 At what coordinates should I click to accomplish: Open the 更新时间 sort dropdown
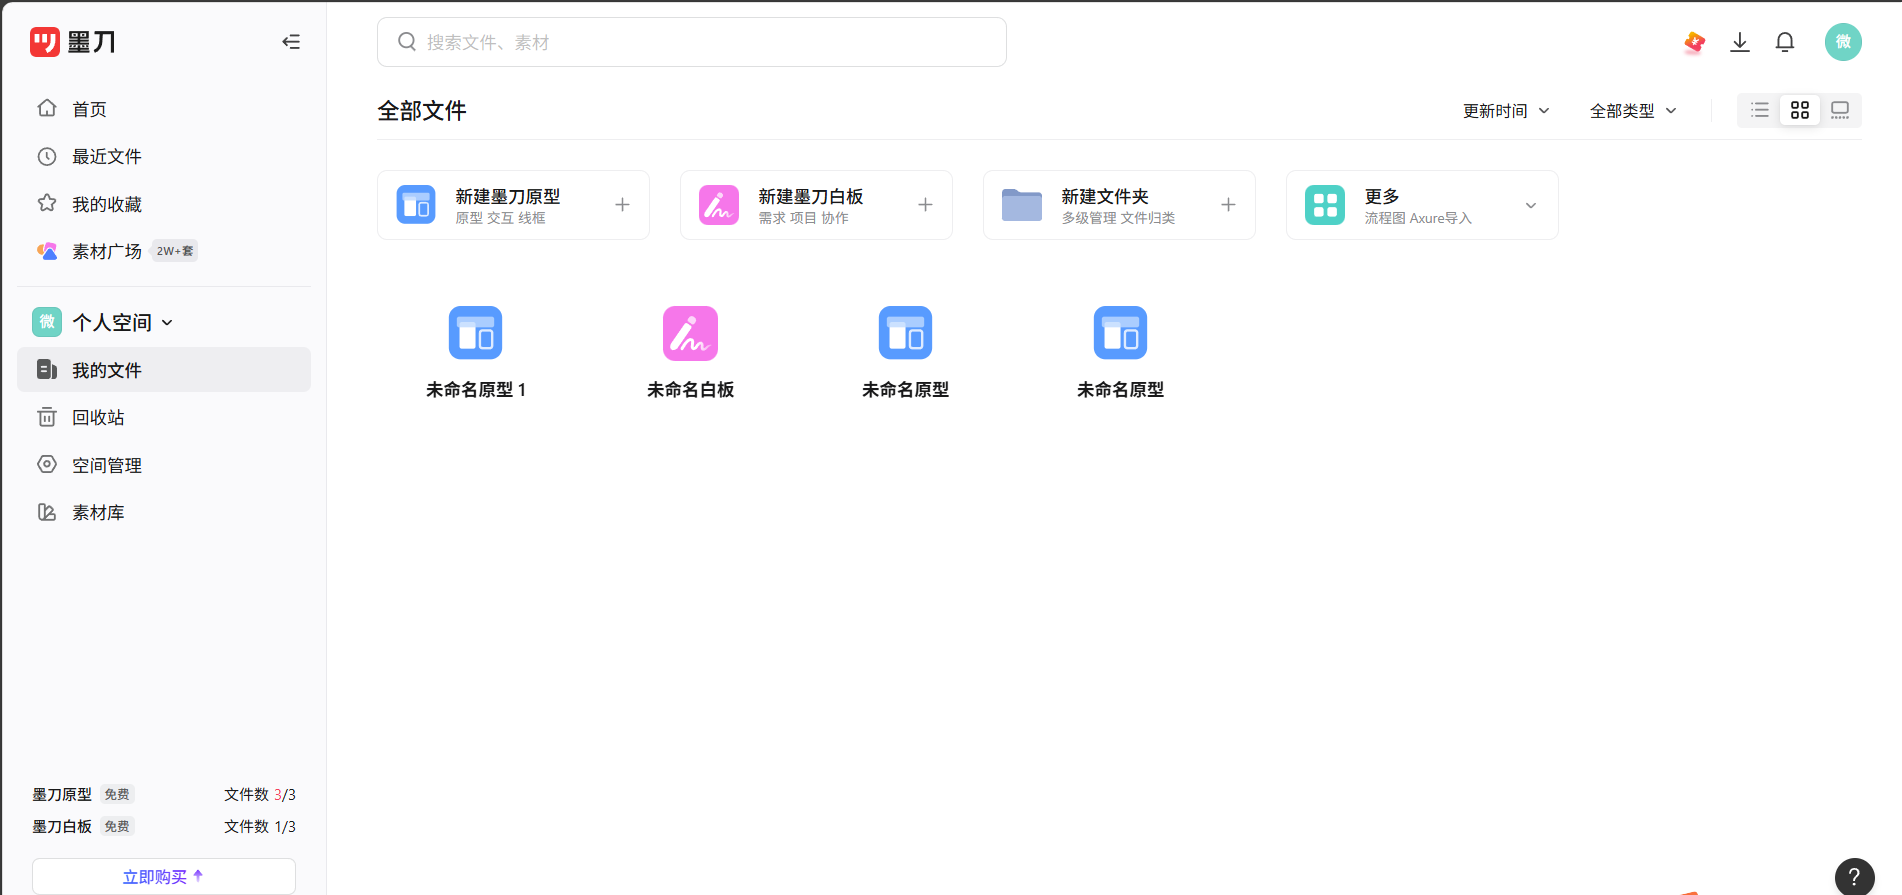pos(1505,111)
